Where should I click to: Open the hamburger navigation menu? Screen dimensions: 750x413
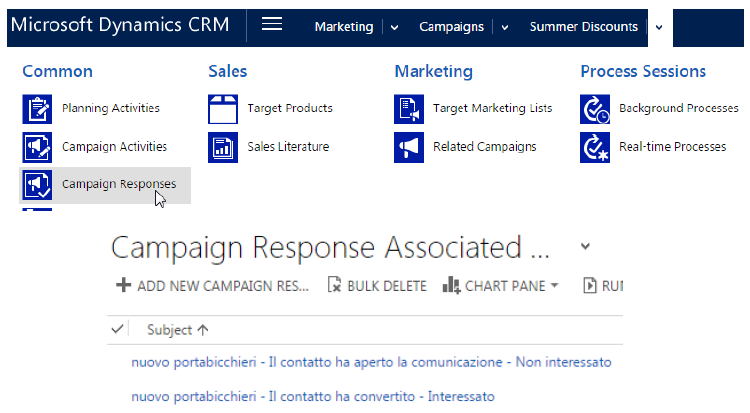point(272,24)
